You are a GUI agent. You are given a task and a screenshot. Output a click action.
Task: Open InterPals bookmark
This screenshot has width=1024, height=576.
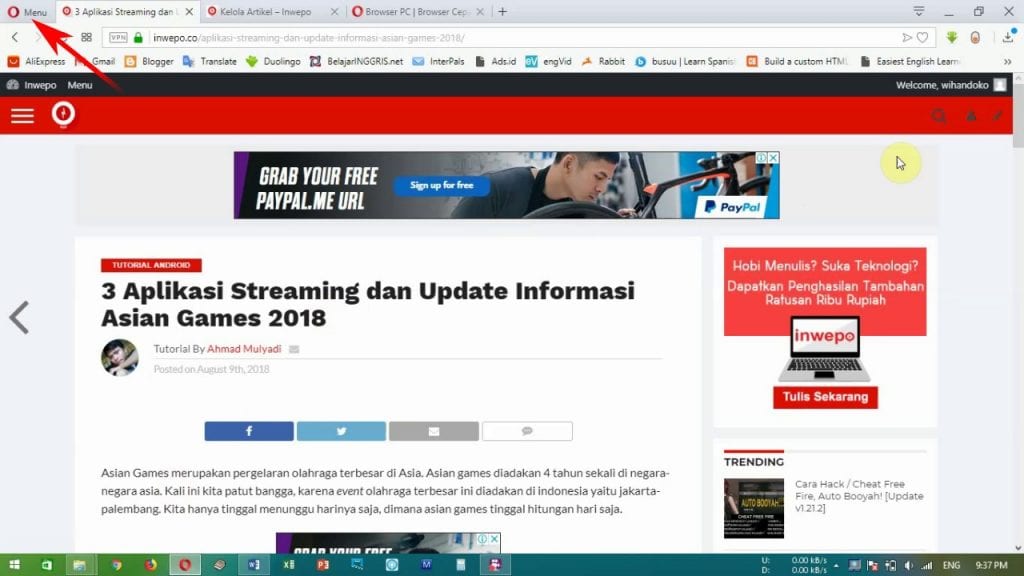point(438,61)
